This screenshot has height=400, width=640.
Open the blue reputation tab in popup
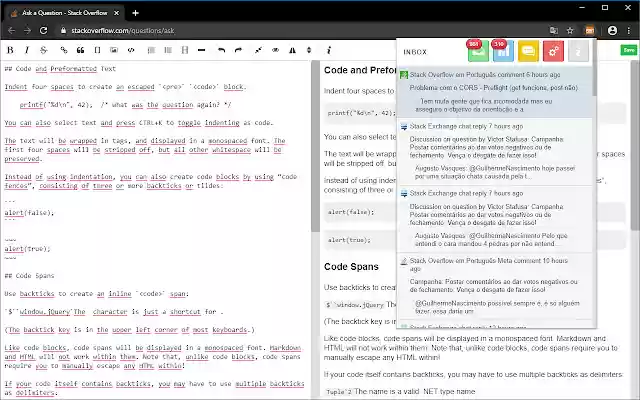click(x=500, y=50)
